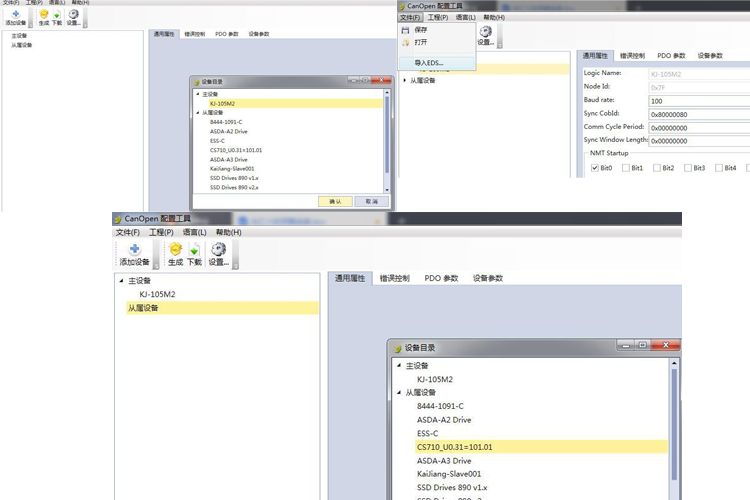This screenshot has width=750, height=500.
Task: Select KaiJiang-Slave001 in dialog with CS710 highlighted
Action: point(449,474)
